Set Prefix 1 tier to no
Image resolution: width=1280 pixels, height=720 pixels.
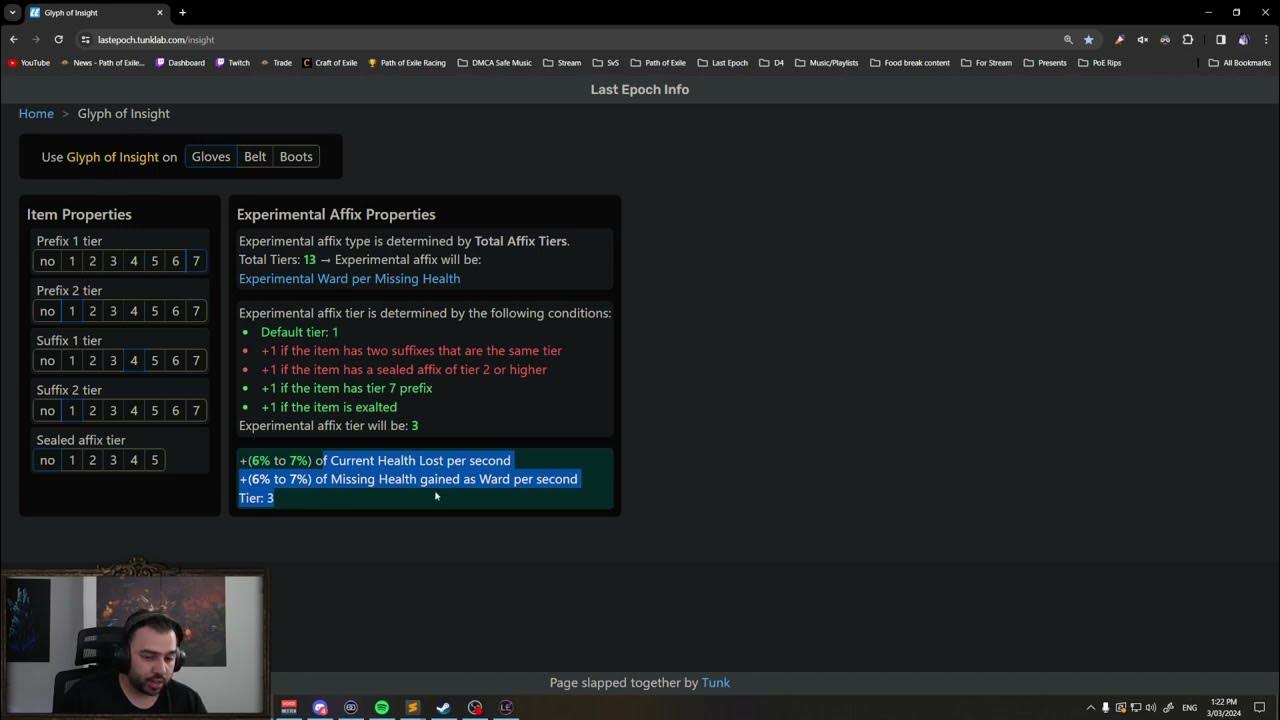(x=47, y=262)
